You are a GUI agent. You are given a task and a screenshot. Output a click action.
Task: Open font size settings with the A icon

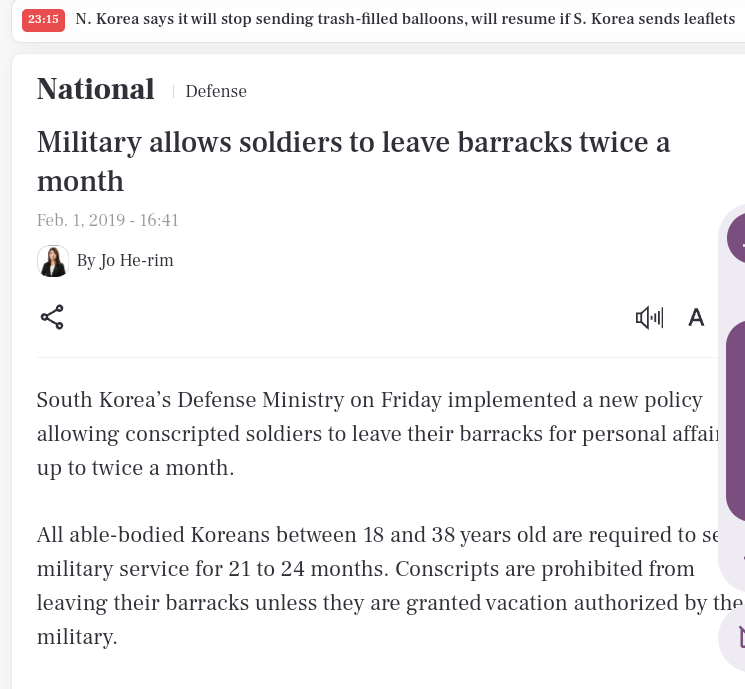click(696, 318)
